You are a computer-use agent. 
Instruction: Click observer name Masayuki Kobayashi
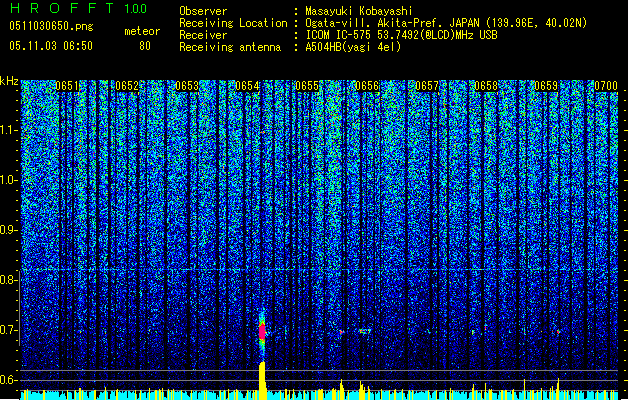(359, 11)
